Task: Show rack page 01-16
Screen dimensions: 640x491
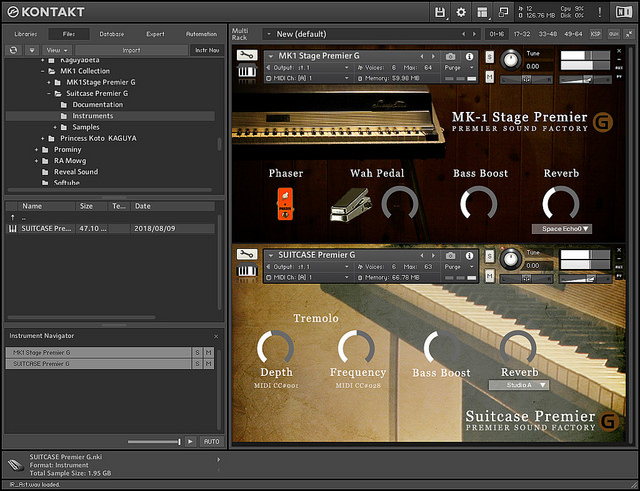Action: (x=496, y=34)
